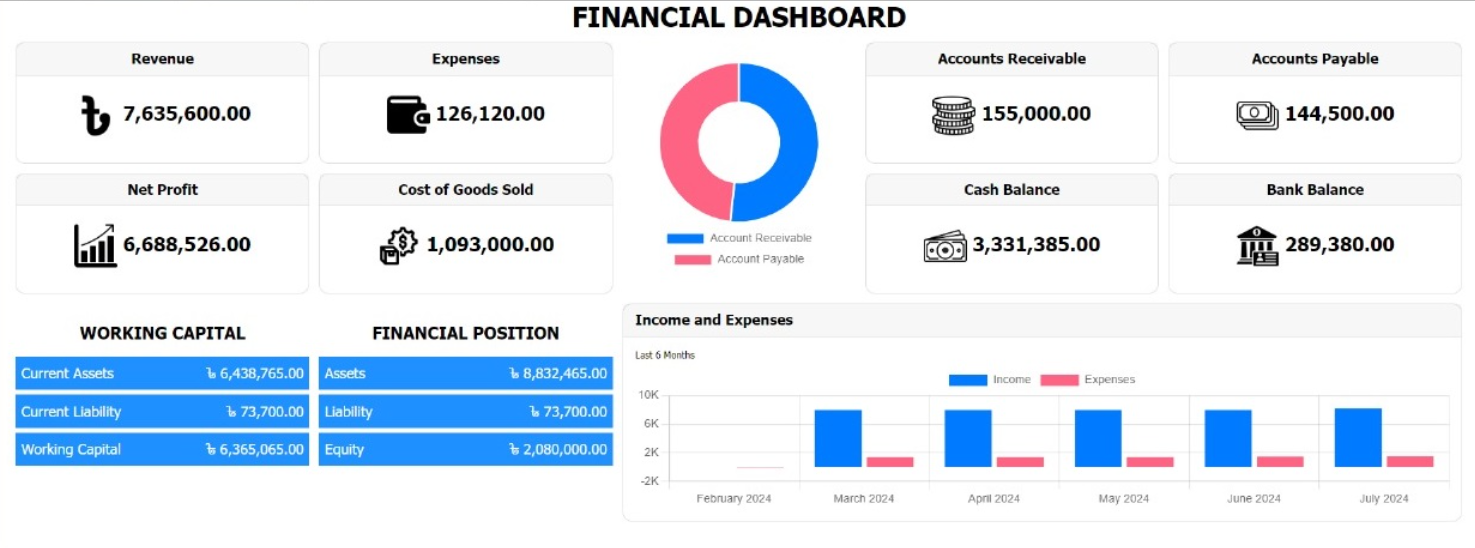Click the cash bill icon in Cash Balance
The width and height of the screenshot is (1475, 548).
[x=945, y=246]
